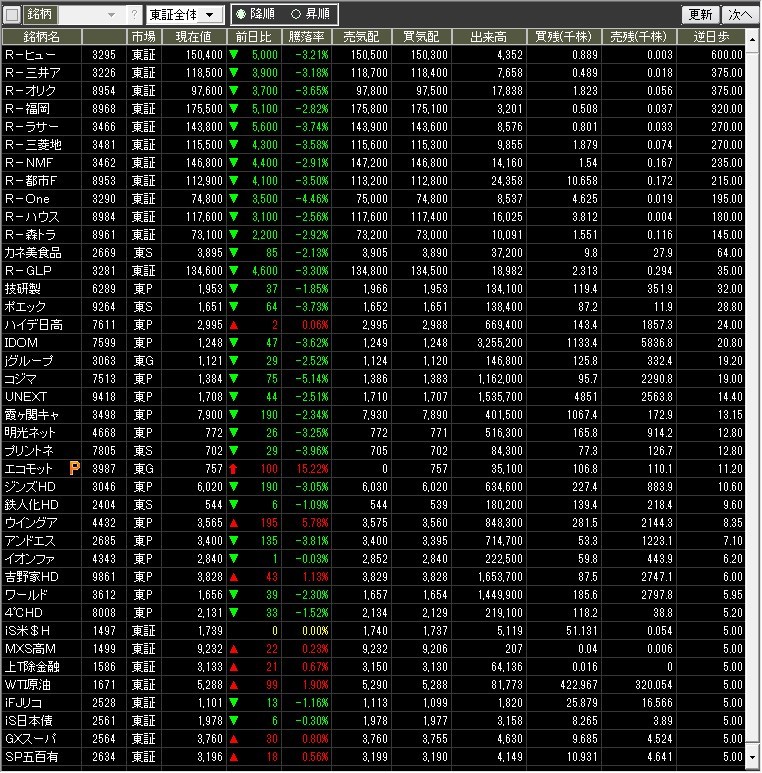Select the R-NMF stock name

point(29,163)
